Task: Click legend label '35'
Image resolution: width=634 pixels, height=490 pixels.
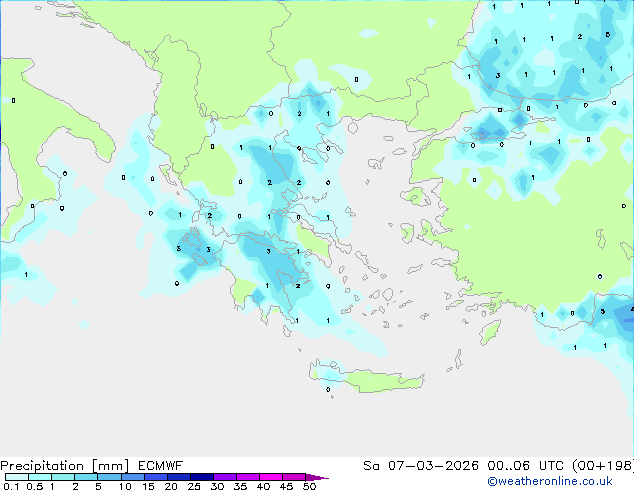Action: click(241, 486)
